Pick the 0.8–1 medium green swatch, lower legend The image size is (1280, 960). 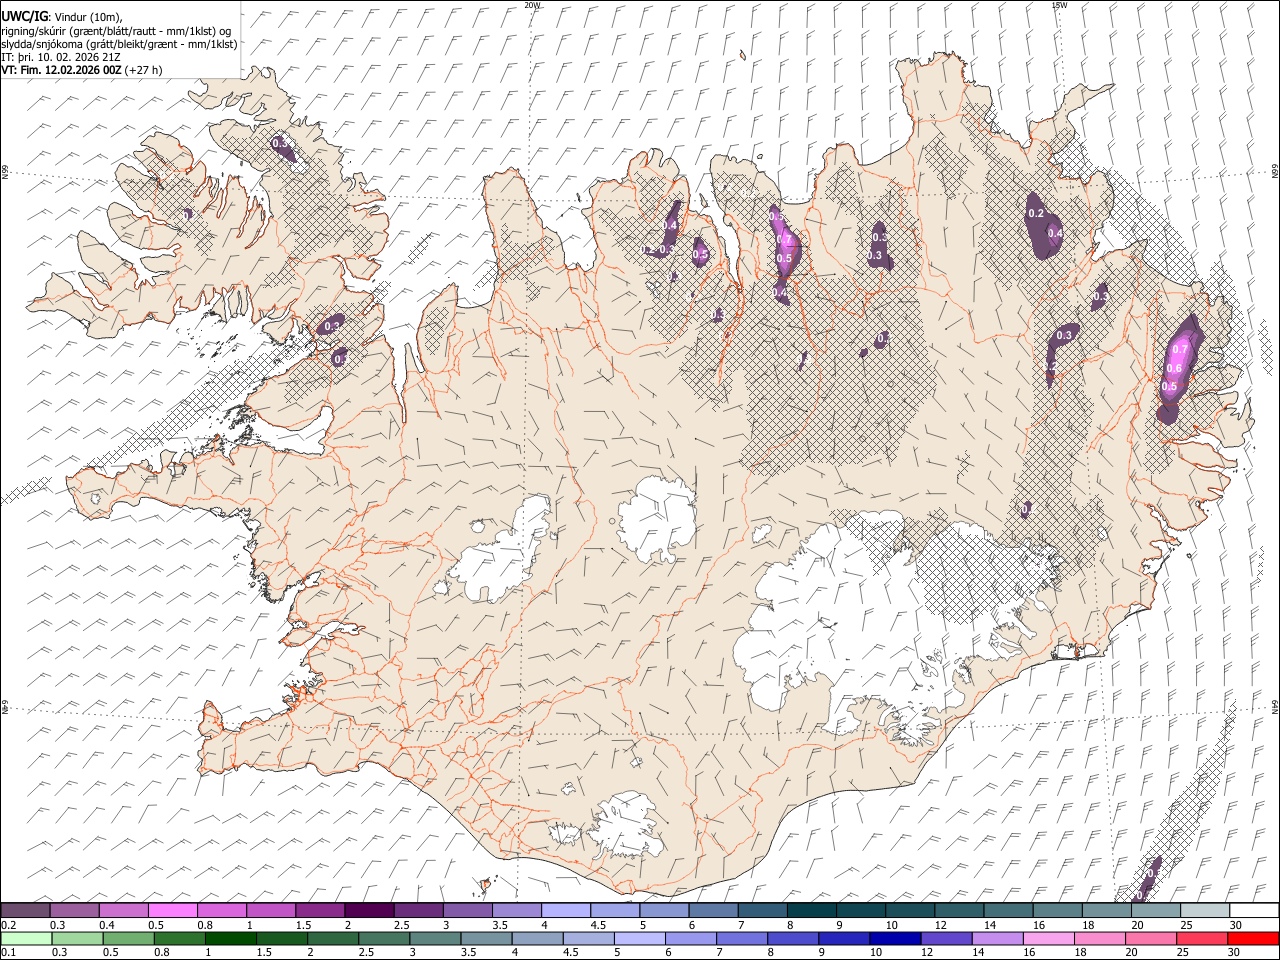pos(180,938)
